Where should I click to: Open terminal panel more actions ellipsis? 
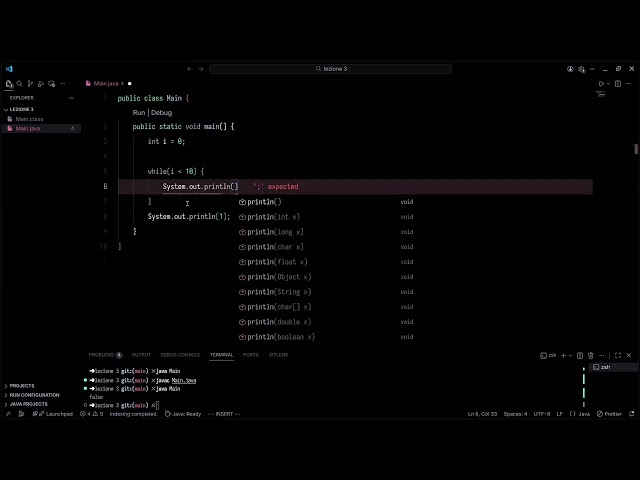(602, 356)
